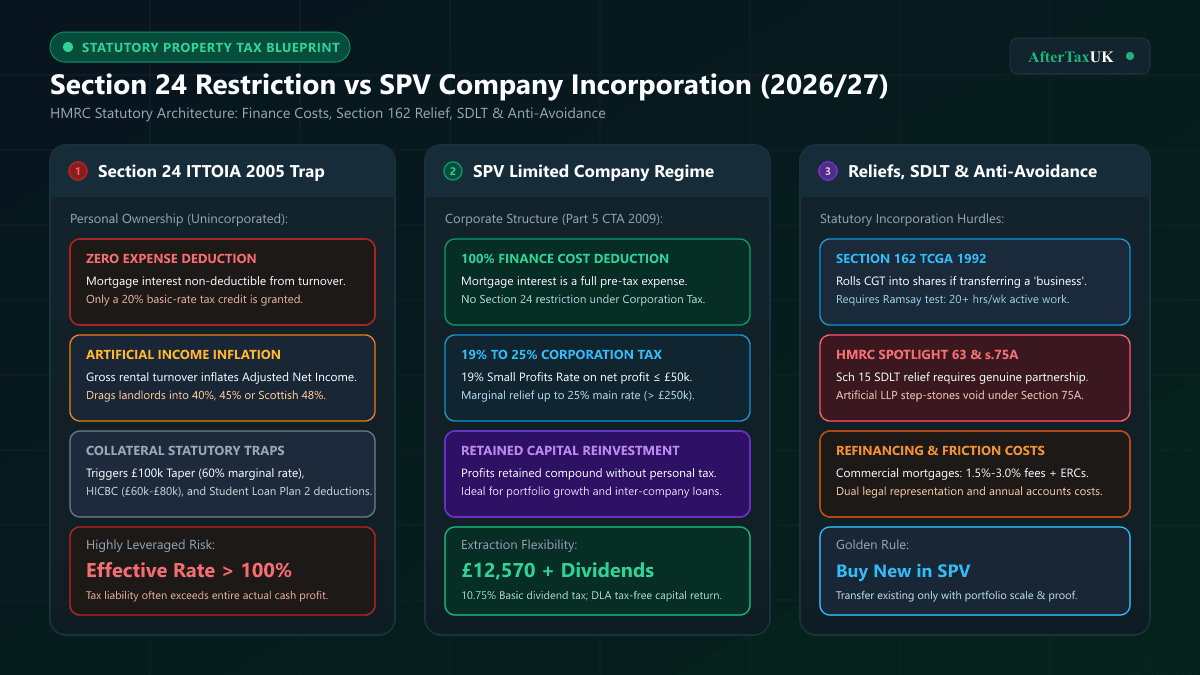1200x675 pixels.
Task: Click 'Marginal relief up to 25% main rate' line
Action: pyautogui.click(x=578, y=395)
